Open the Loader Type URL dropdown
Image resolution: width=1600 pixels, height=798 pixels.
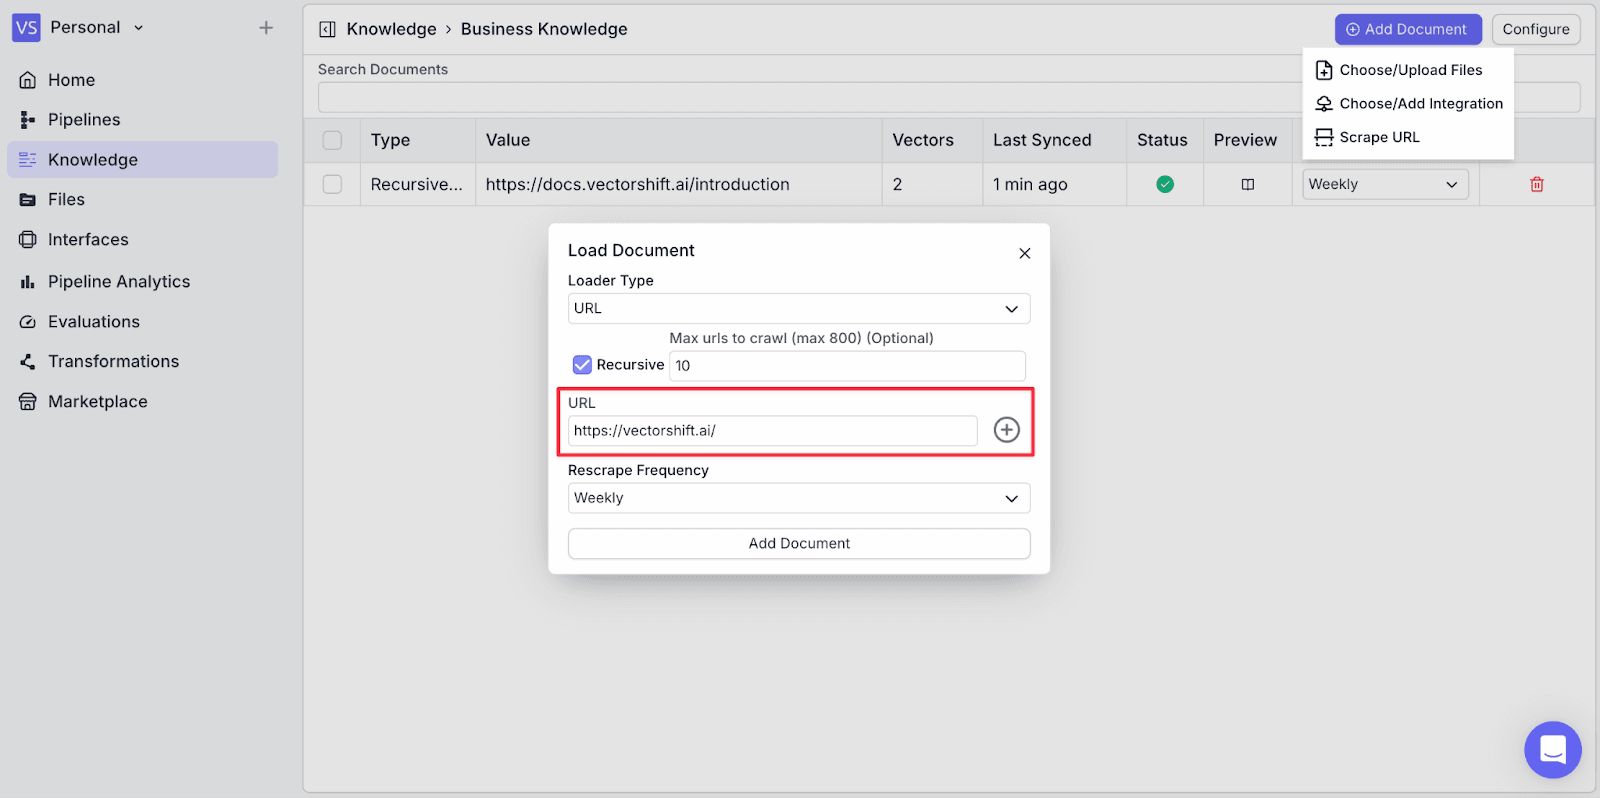799,308
